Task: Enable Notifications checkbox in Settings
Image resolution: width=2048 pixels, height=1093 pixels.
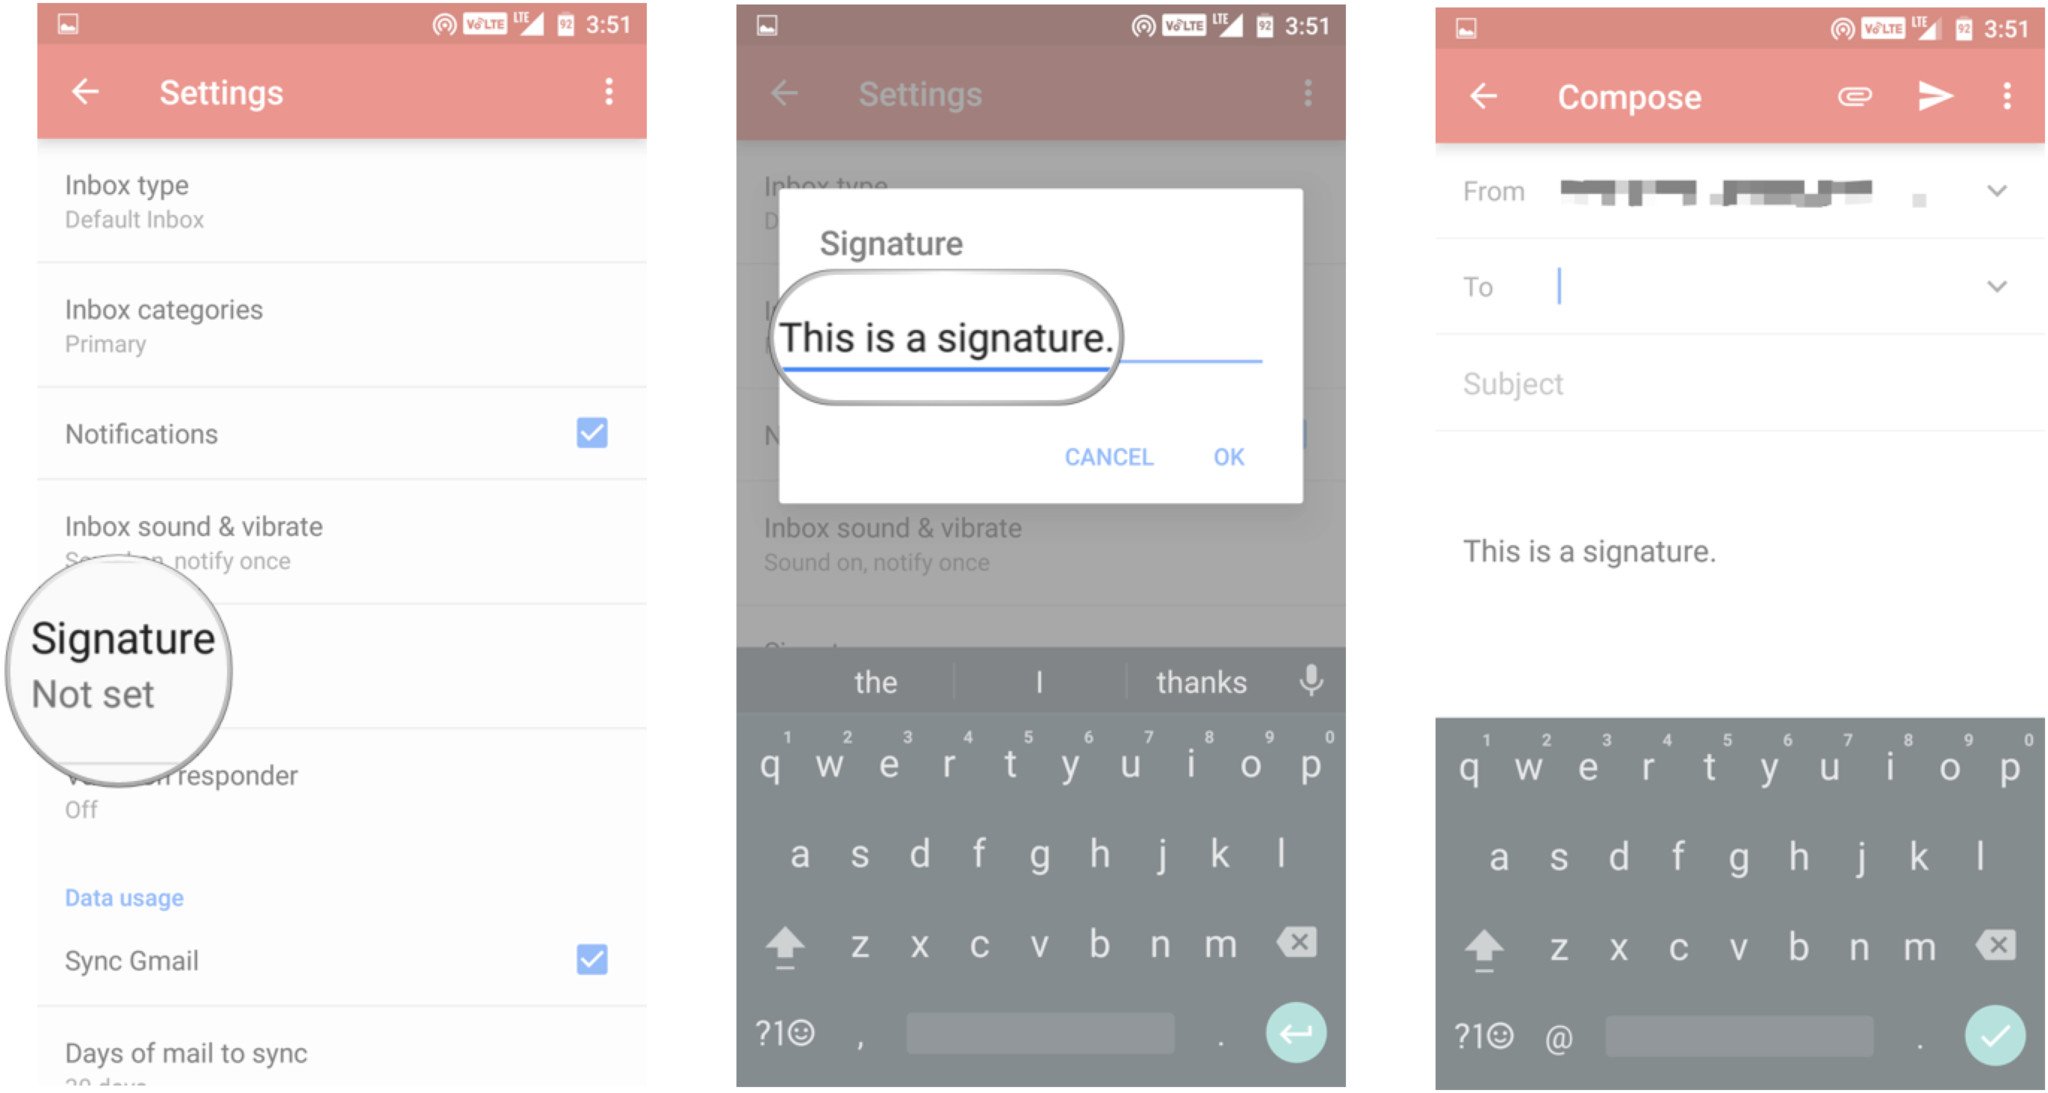Action: coord(592,432)
